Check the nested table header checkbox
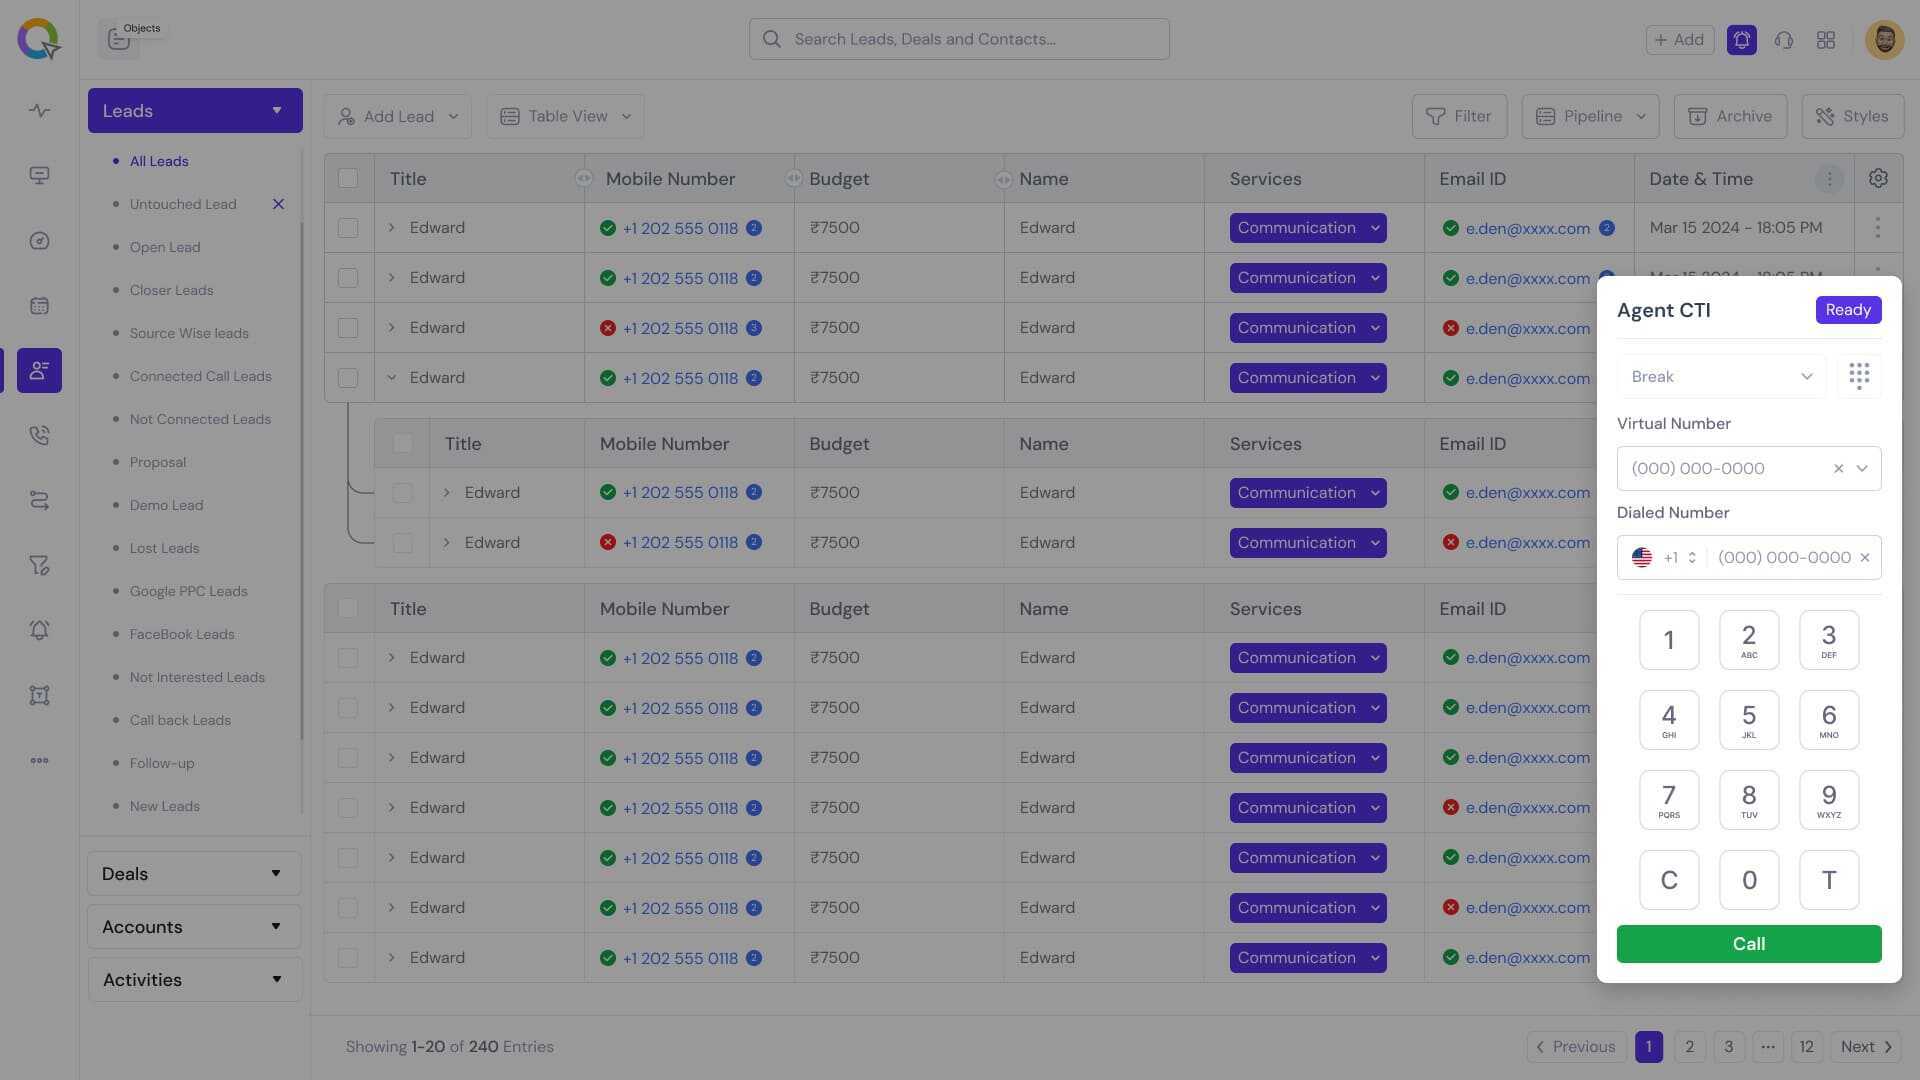This screenshot has height=1080, width=1920. click(402, 443)
